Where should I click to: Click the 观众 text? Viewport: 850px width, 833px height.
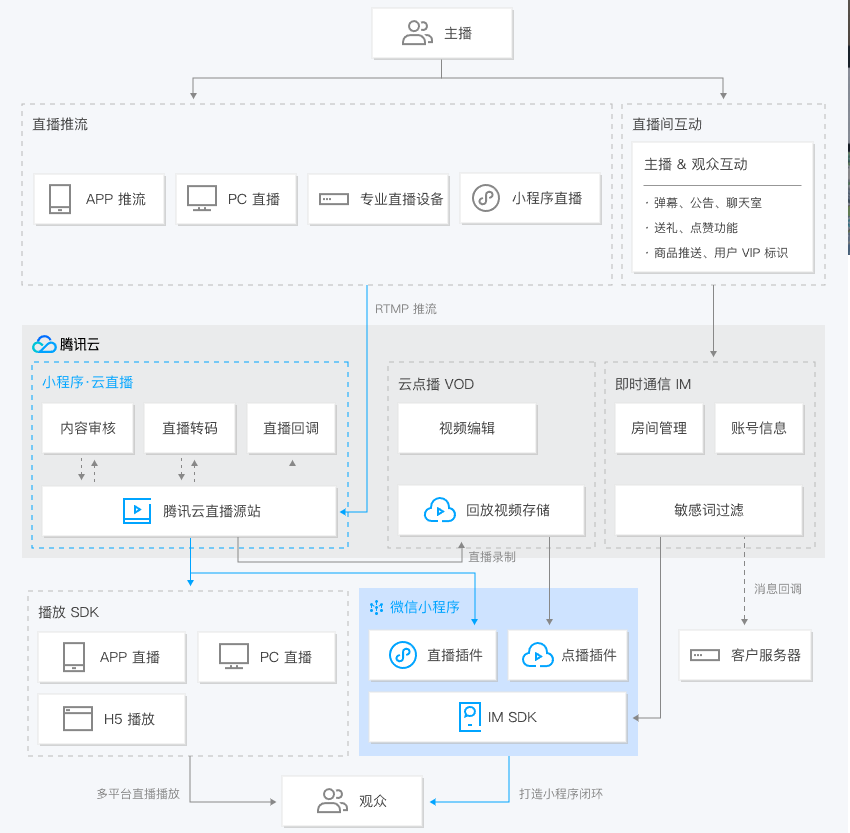373,801
